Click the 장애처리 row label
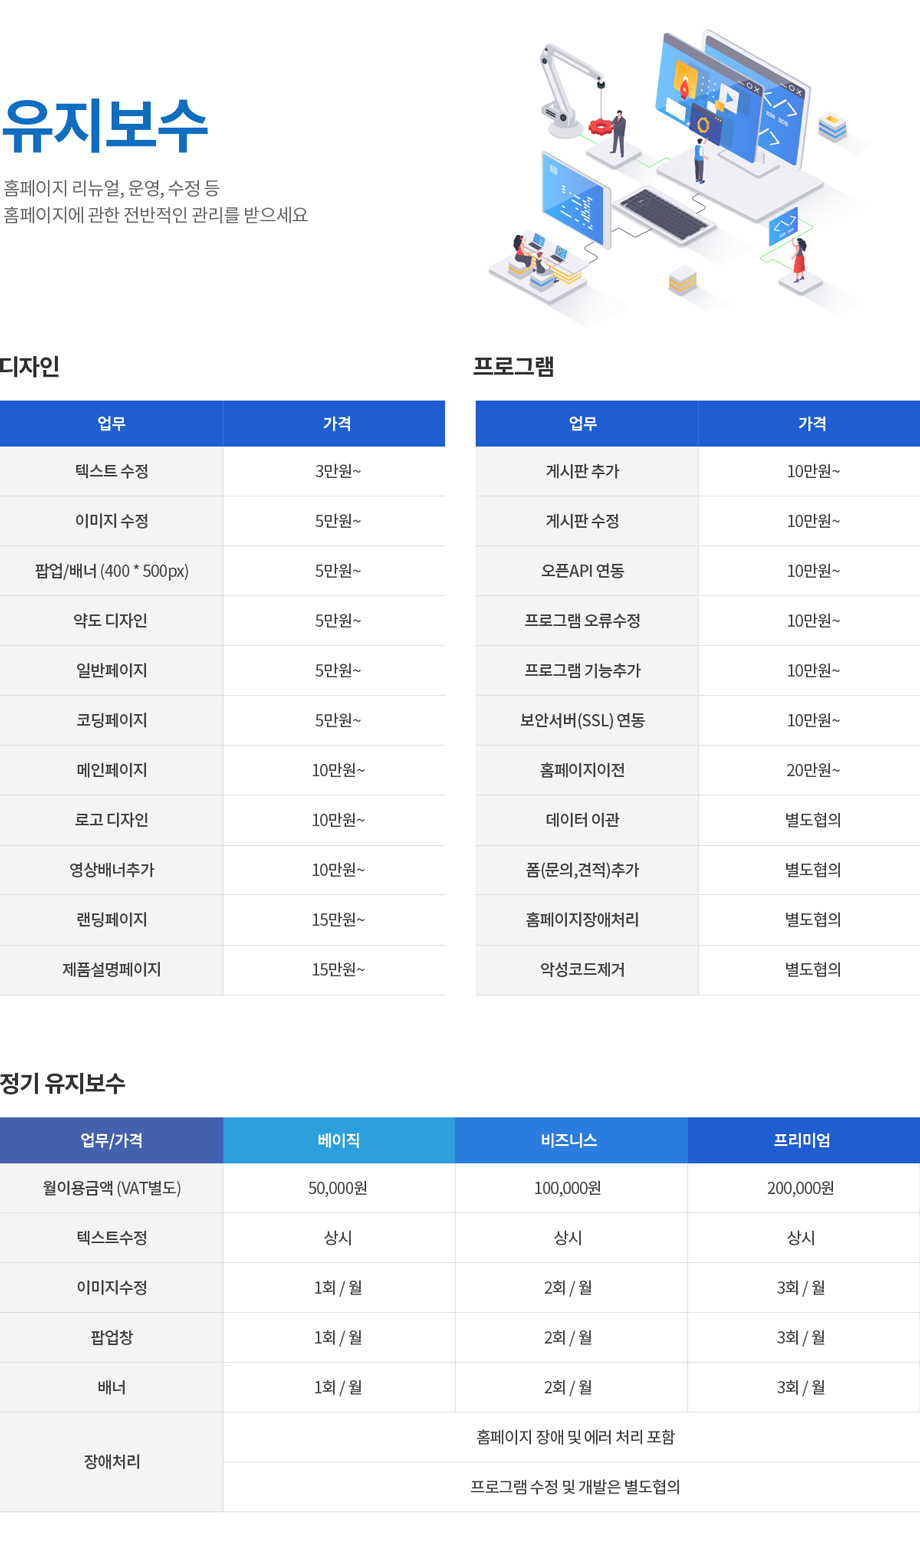The image size is (920, 1544). point(111,1461)
